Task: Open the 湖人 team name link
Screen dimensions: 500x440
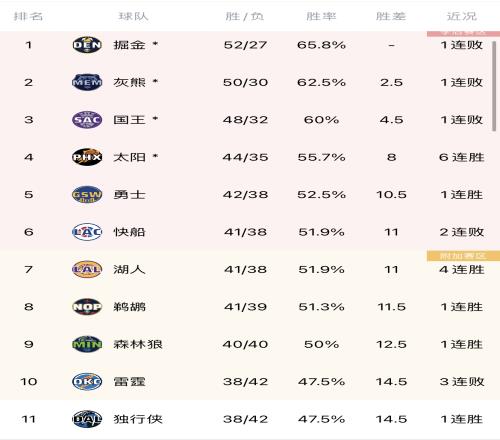Action: 129,269
